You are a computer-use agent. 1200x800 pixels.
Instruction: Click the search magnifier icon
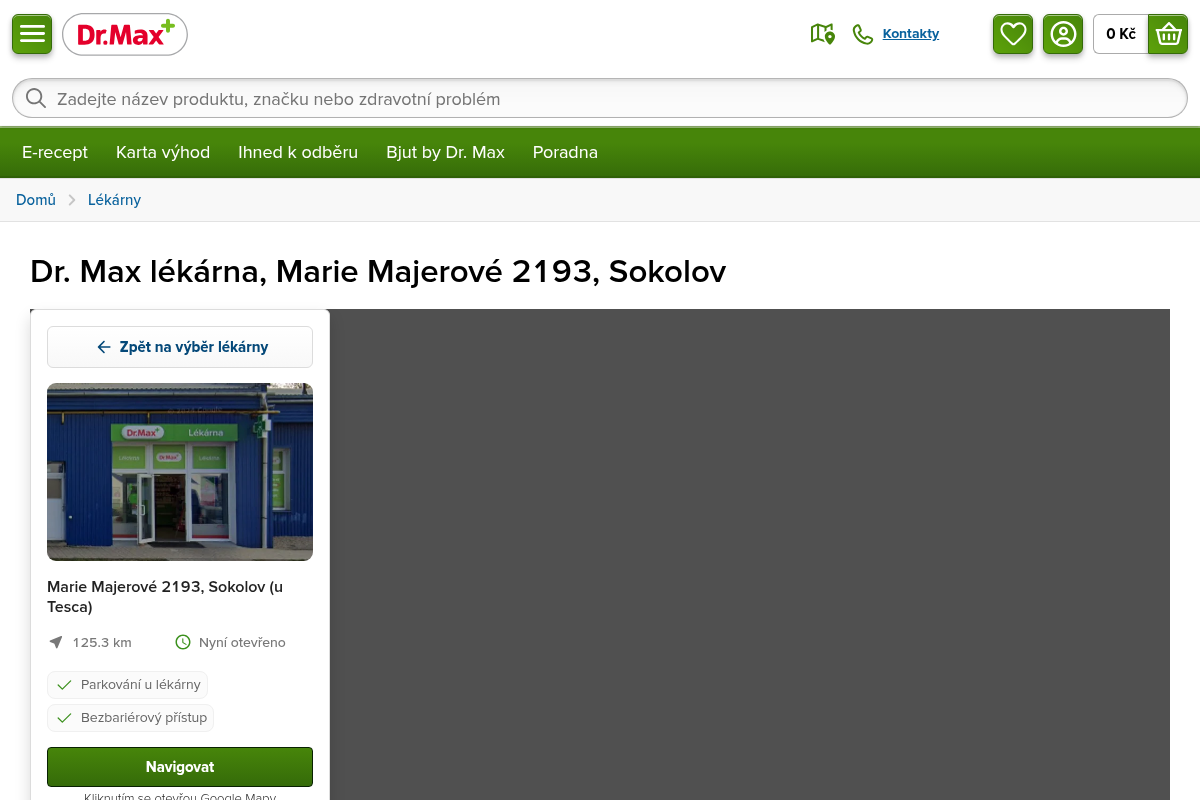[x=36, y=98]
